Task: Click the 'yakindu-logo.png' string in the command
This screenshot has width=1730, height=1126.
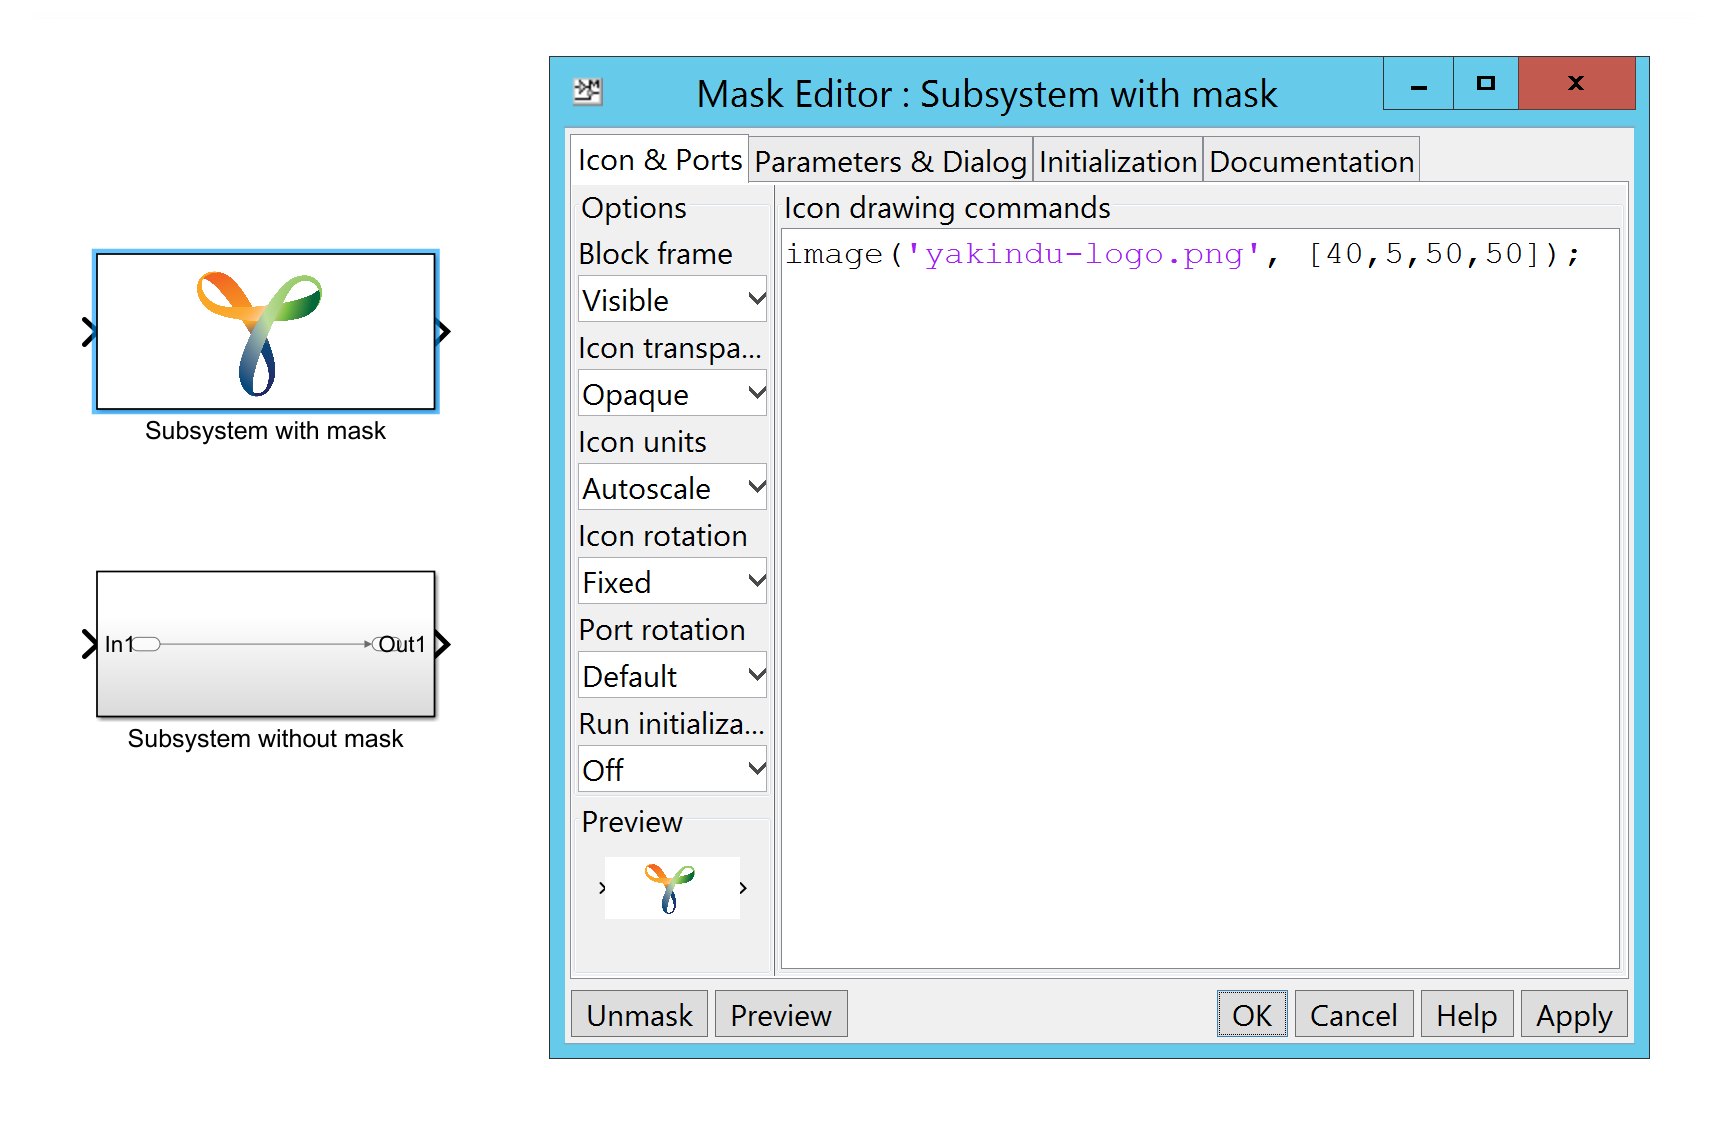Action: tap(1083, 254)
